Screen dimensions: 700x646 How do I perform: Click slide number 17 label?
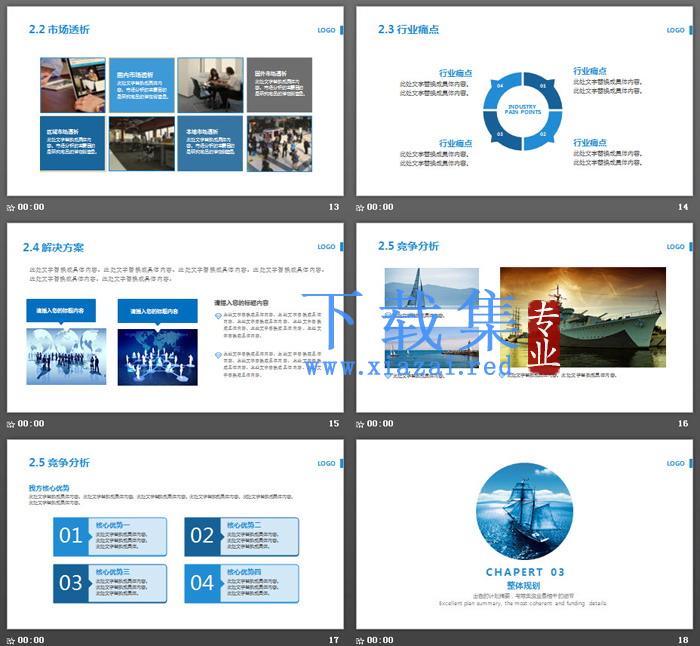pyautogui.click(x=334, y=640)
